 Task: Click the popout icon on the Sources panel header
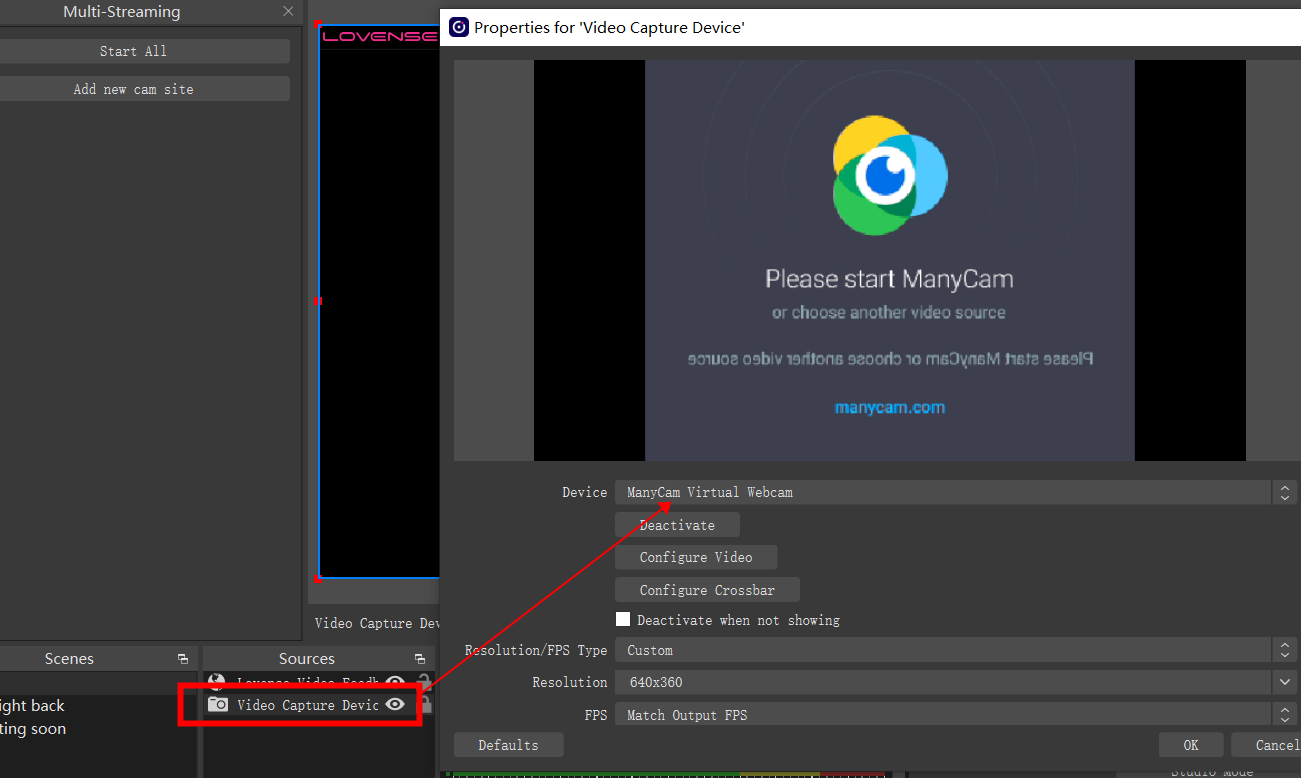pyautogui.click(x=420, y=659)
